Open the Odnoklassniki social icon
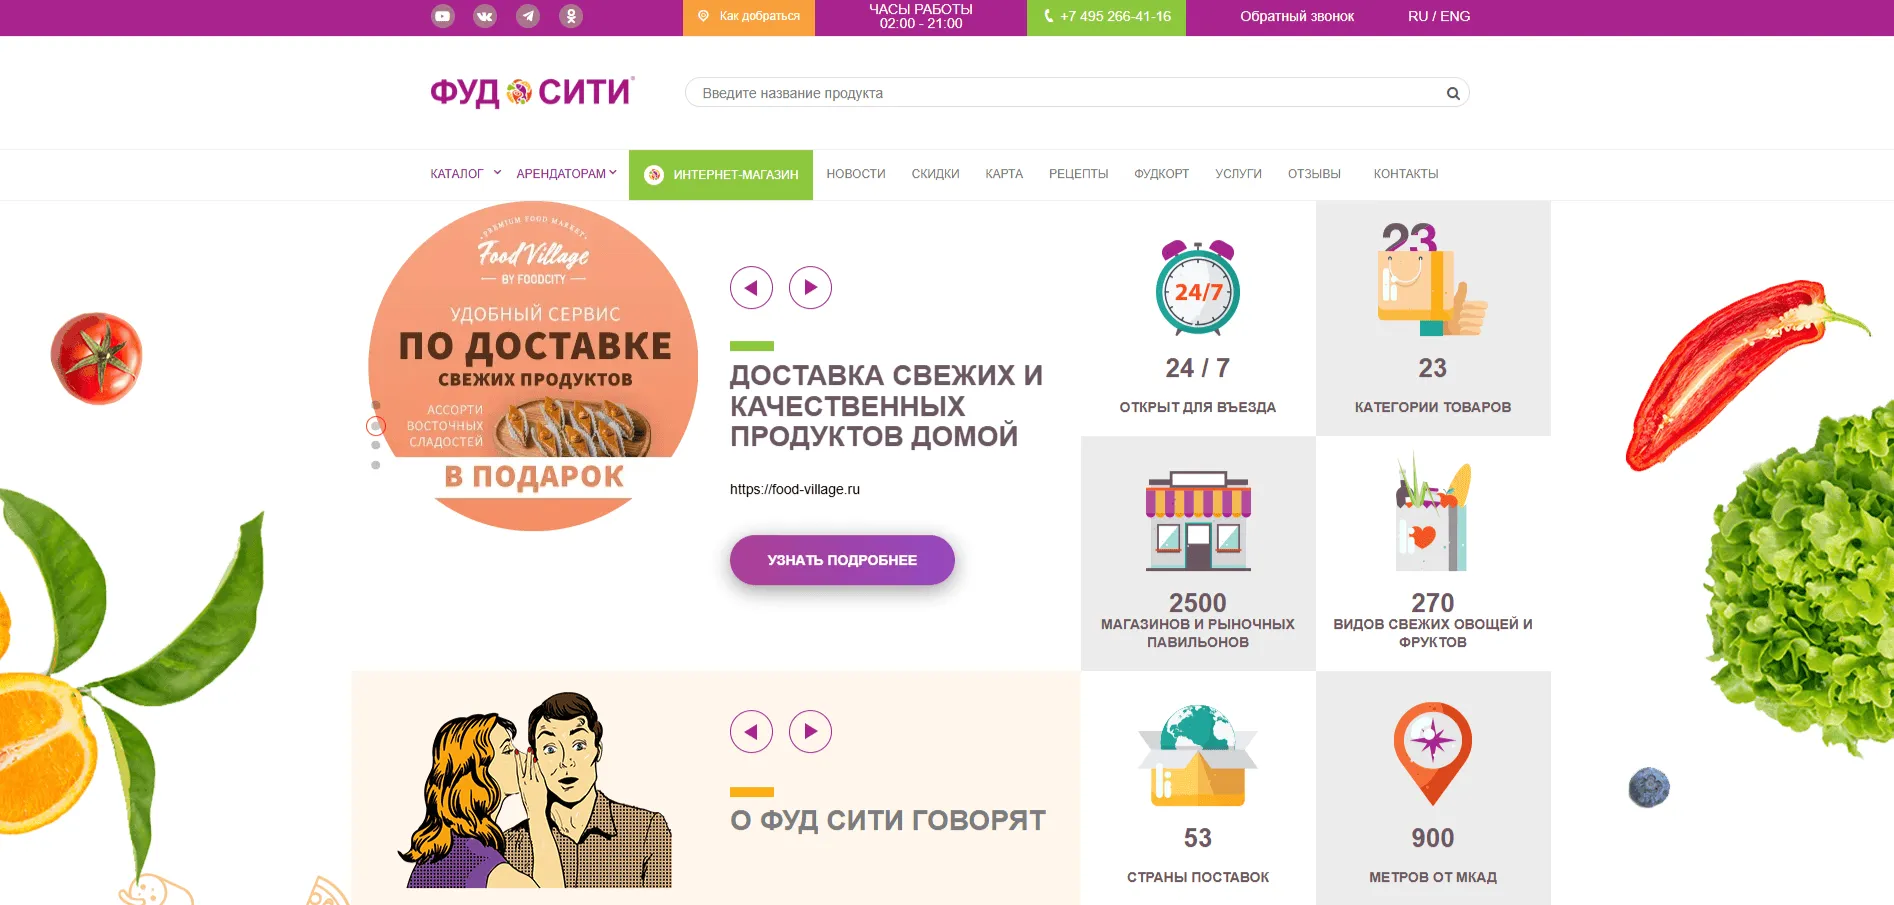Screen dimensions: 1894x905 click(571, 16)
